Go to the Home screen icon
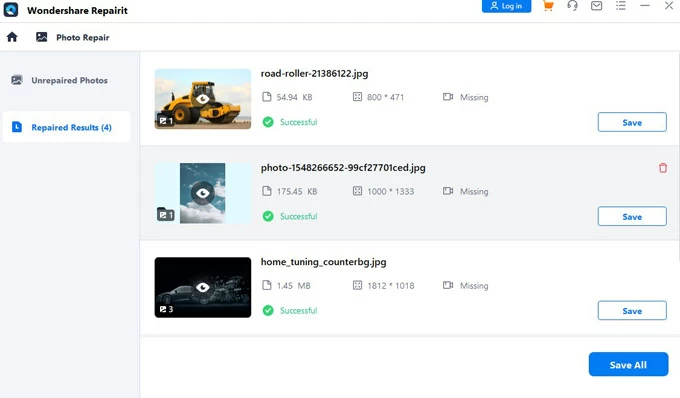Viewport: 680px width, 398px height. point(12,37)
